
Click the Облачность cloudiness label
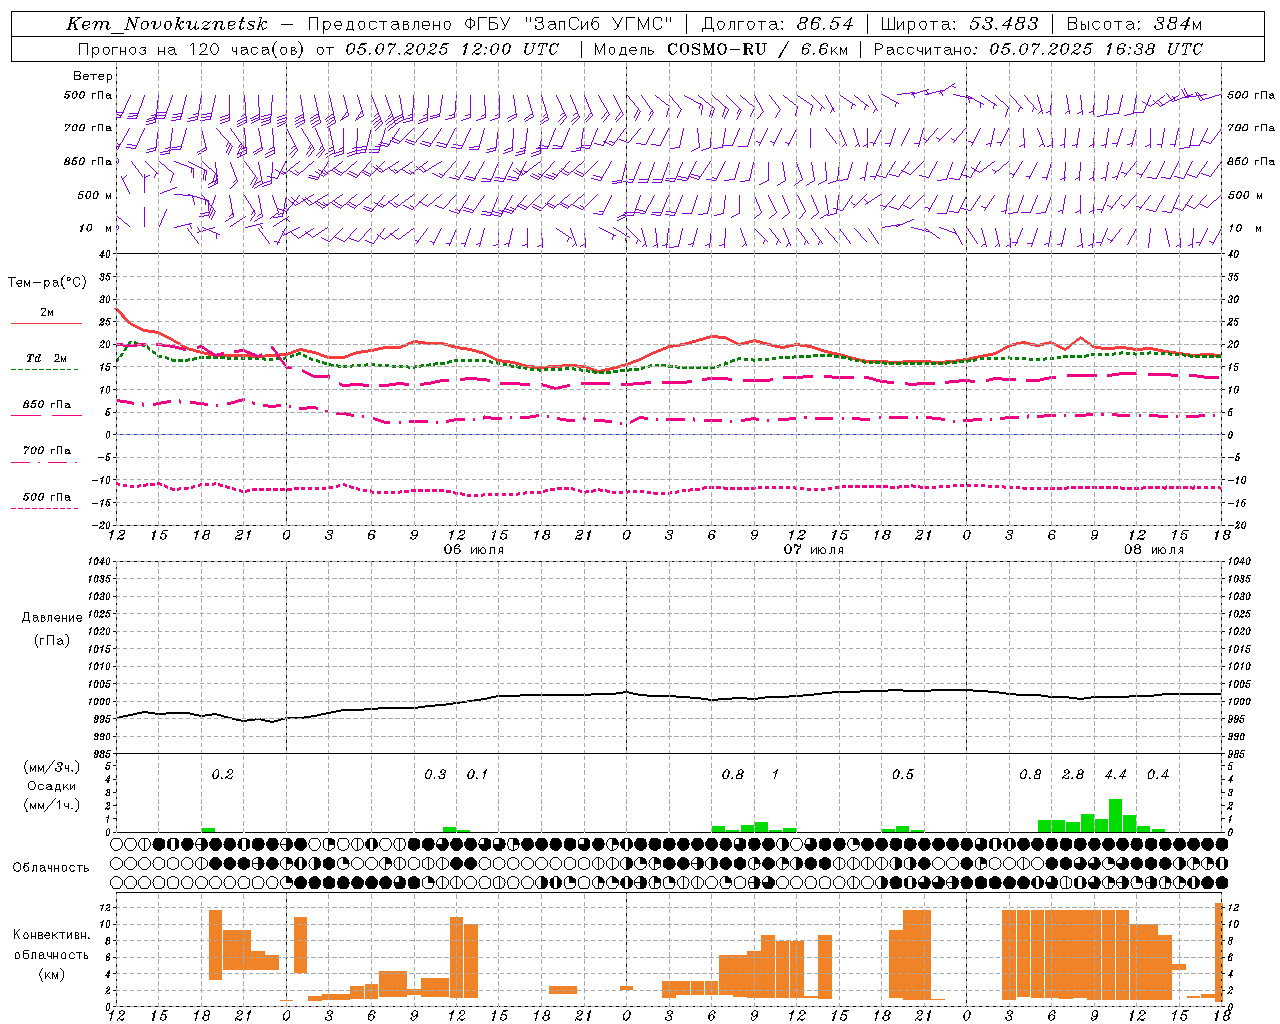51,868
